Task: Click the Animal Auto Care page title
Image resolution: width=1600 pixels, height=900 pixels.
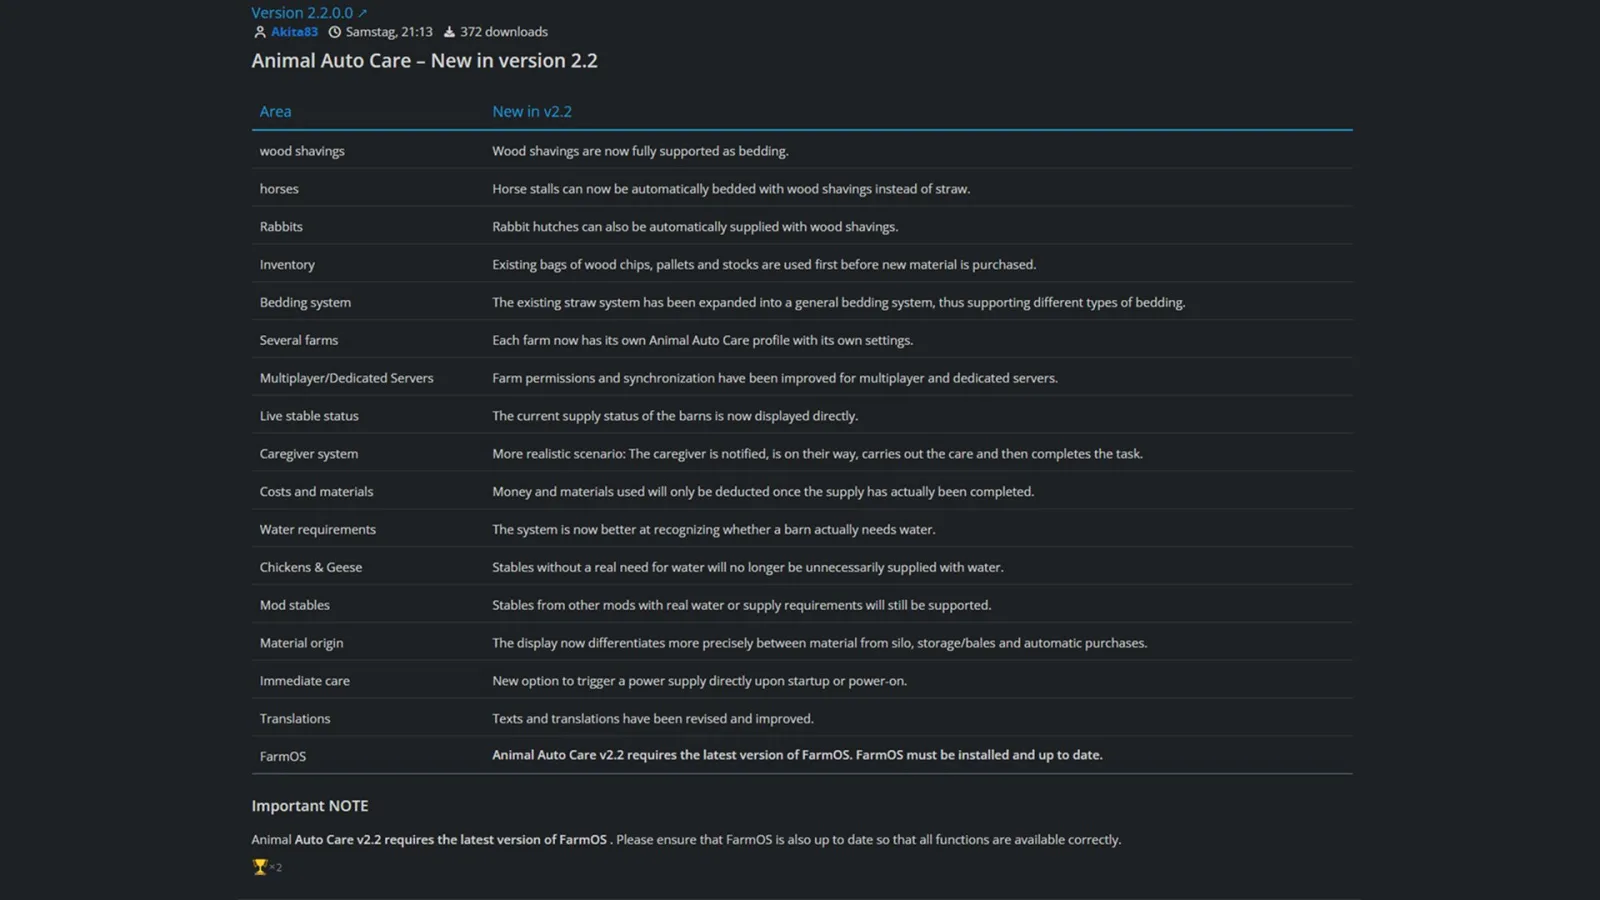Action: coord(424,61)
